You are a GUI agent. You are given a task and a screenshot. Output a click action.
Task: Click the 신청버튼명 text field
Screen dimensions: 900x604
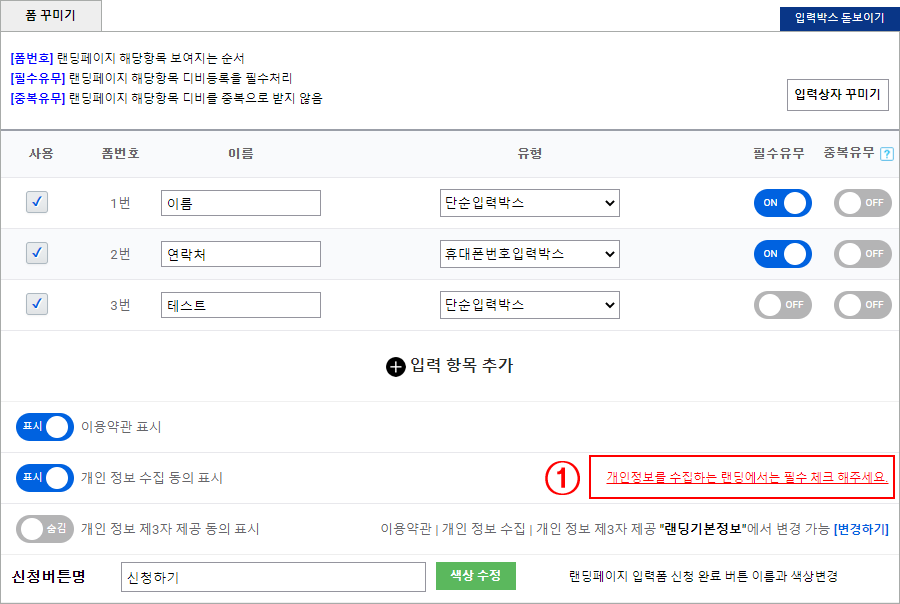[x=273, y=577]
